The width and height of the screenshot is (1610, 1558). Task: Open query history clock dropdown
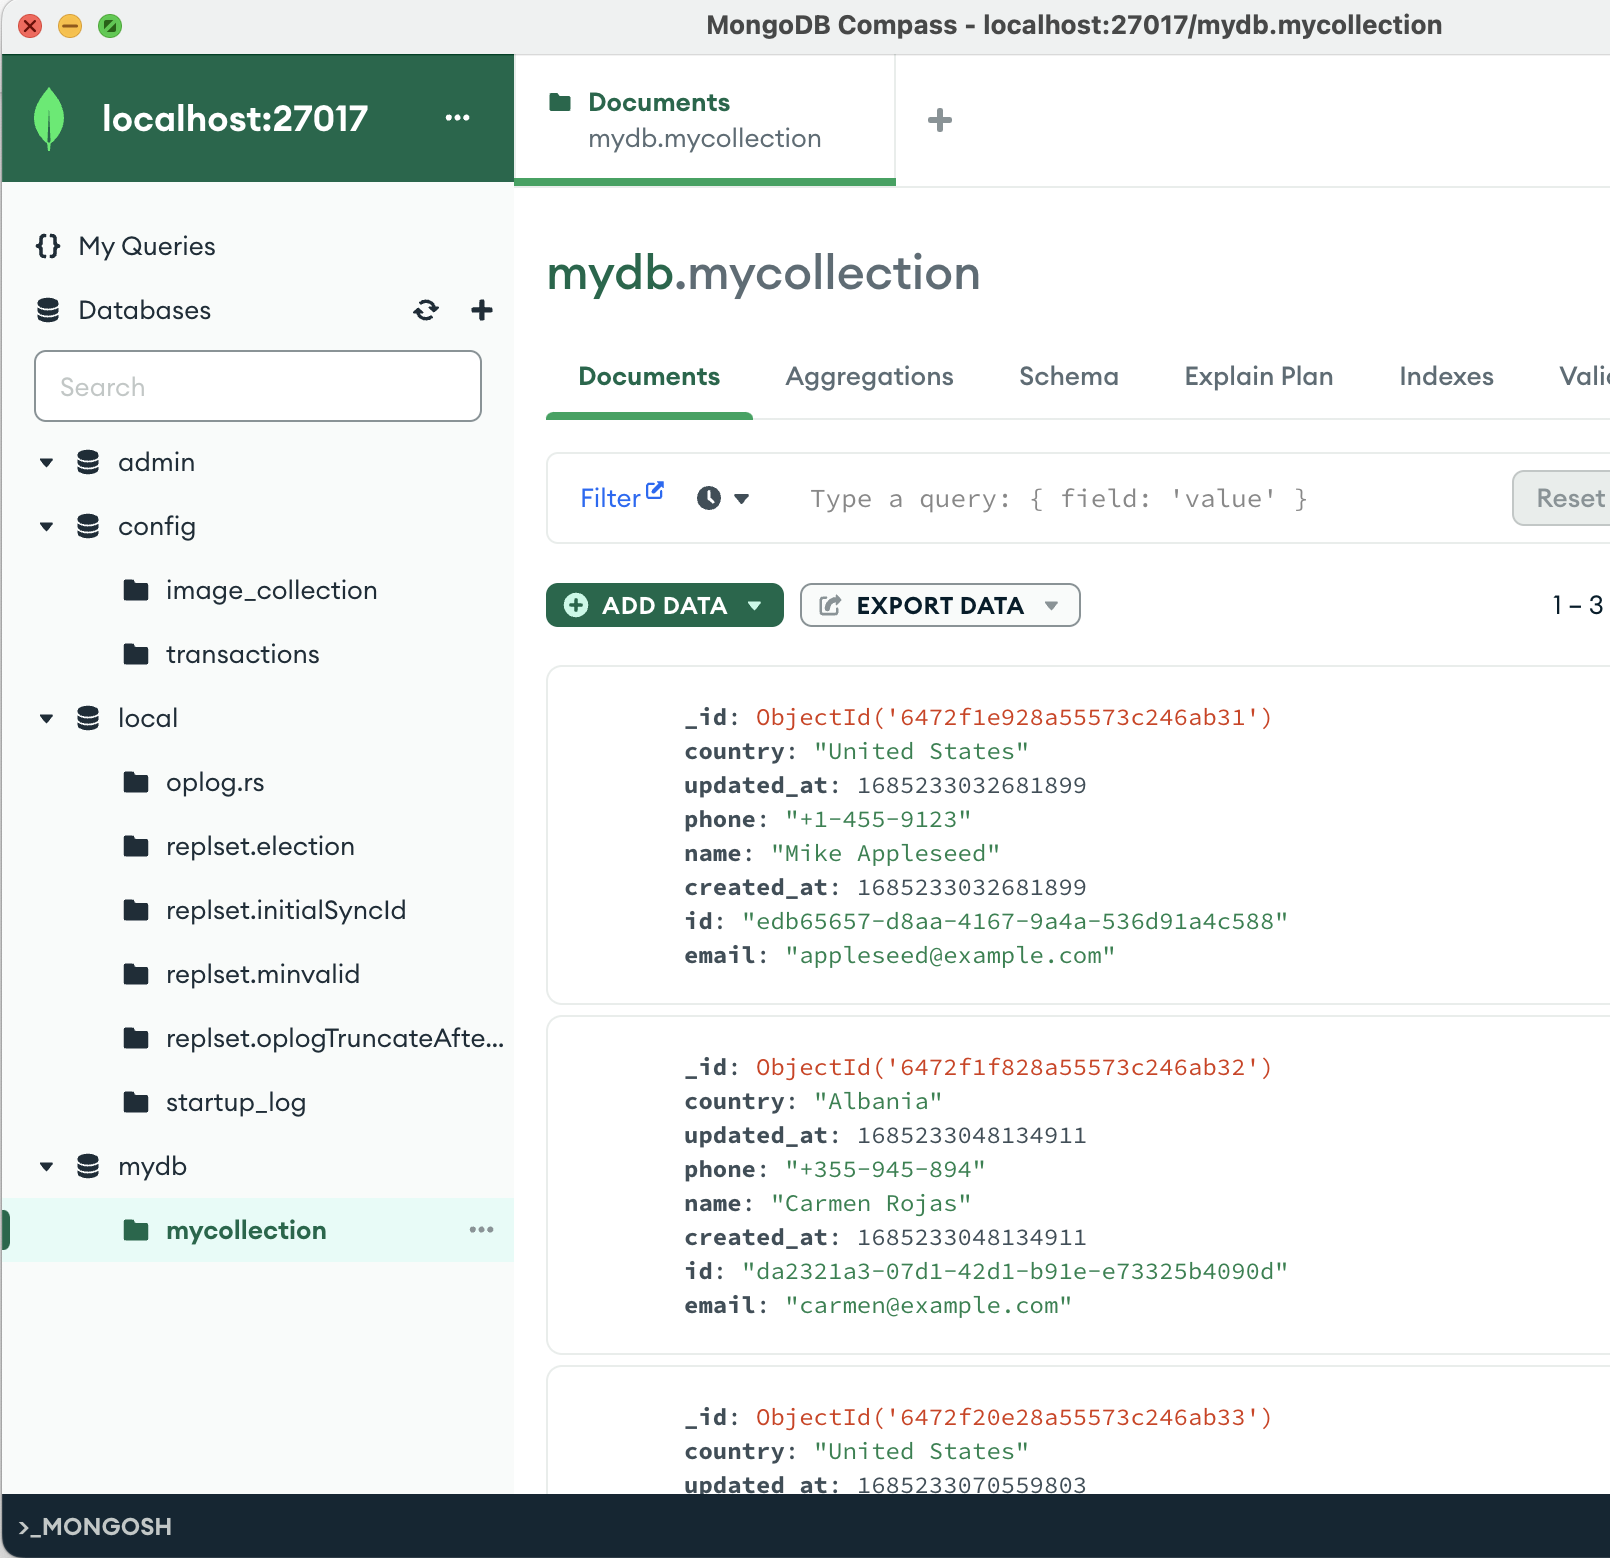tap(722, 498)
